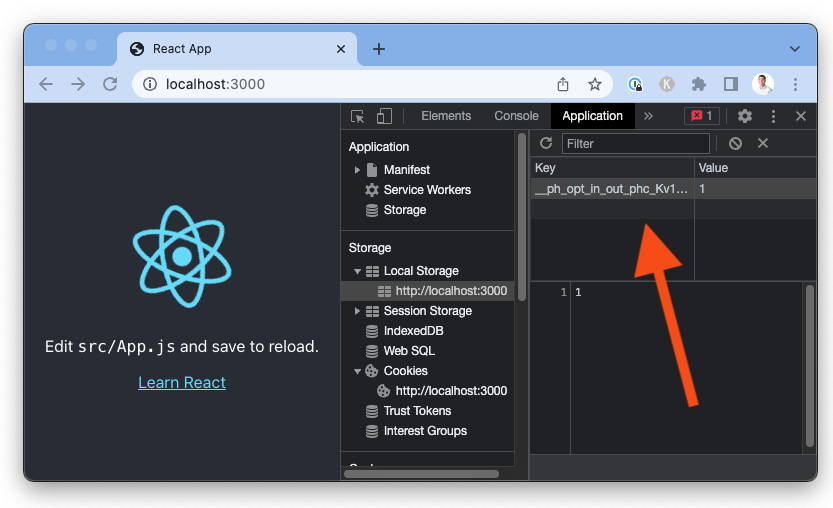The image size is (833, 508).
Task: Reload the page using browser reload button
Action: coord(110,84)
